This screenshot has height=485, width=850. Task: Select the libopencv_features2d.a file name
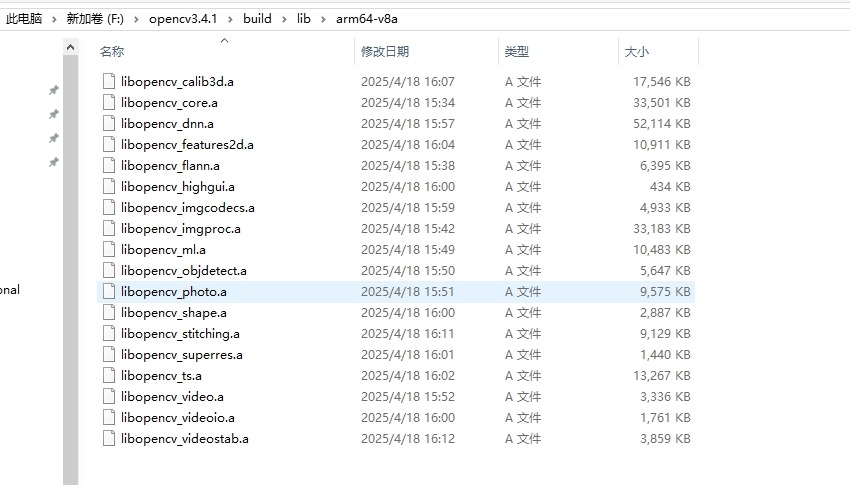click(187, 145)
